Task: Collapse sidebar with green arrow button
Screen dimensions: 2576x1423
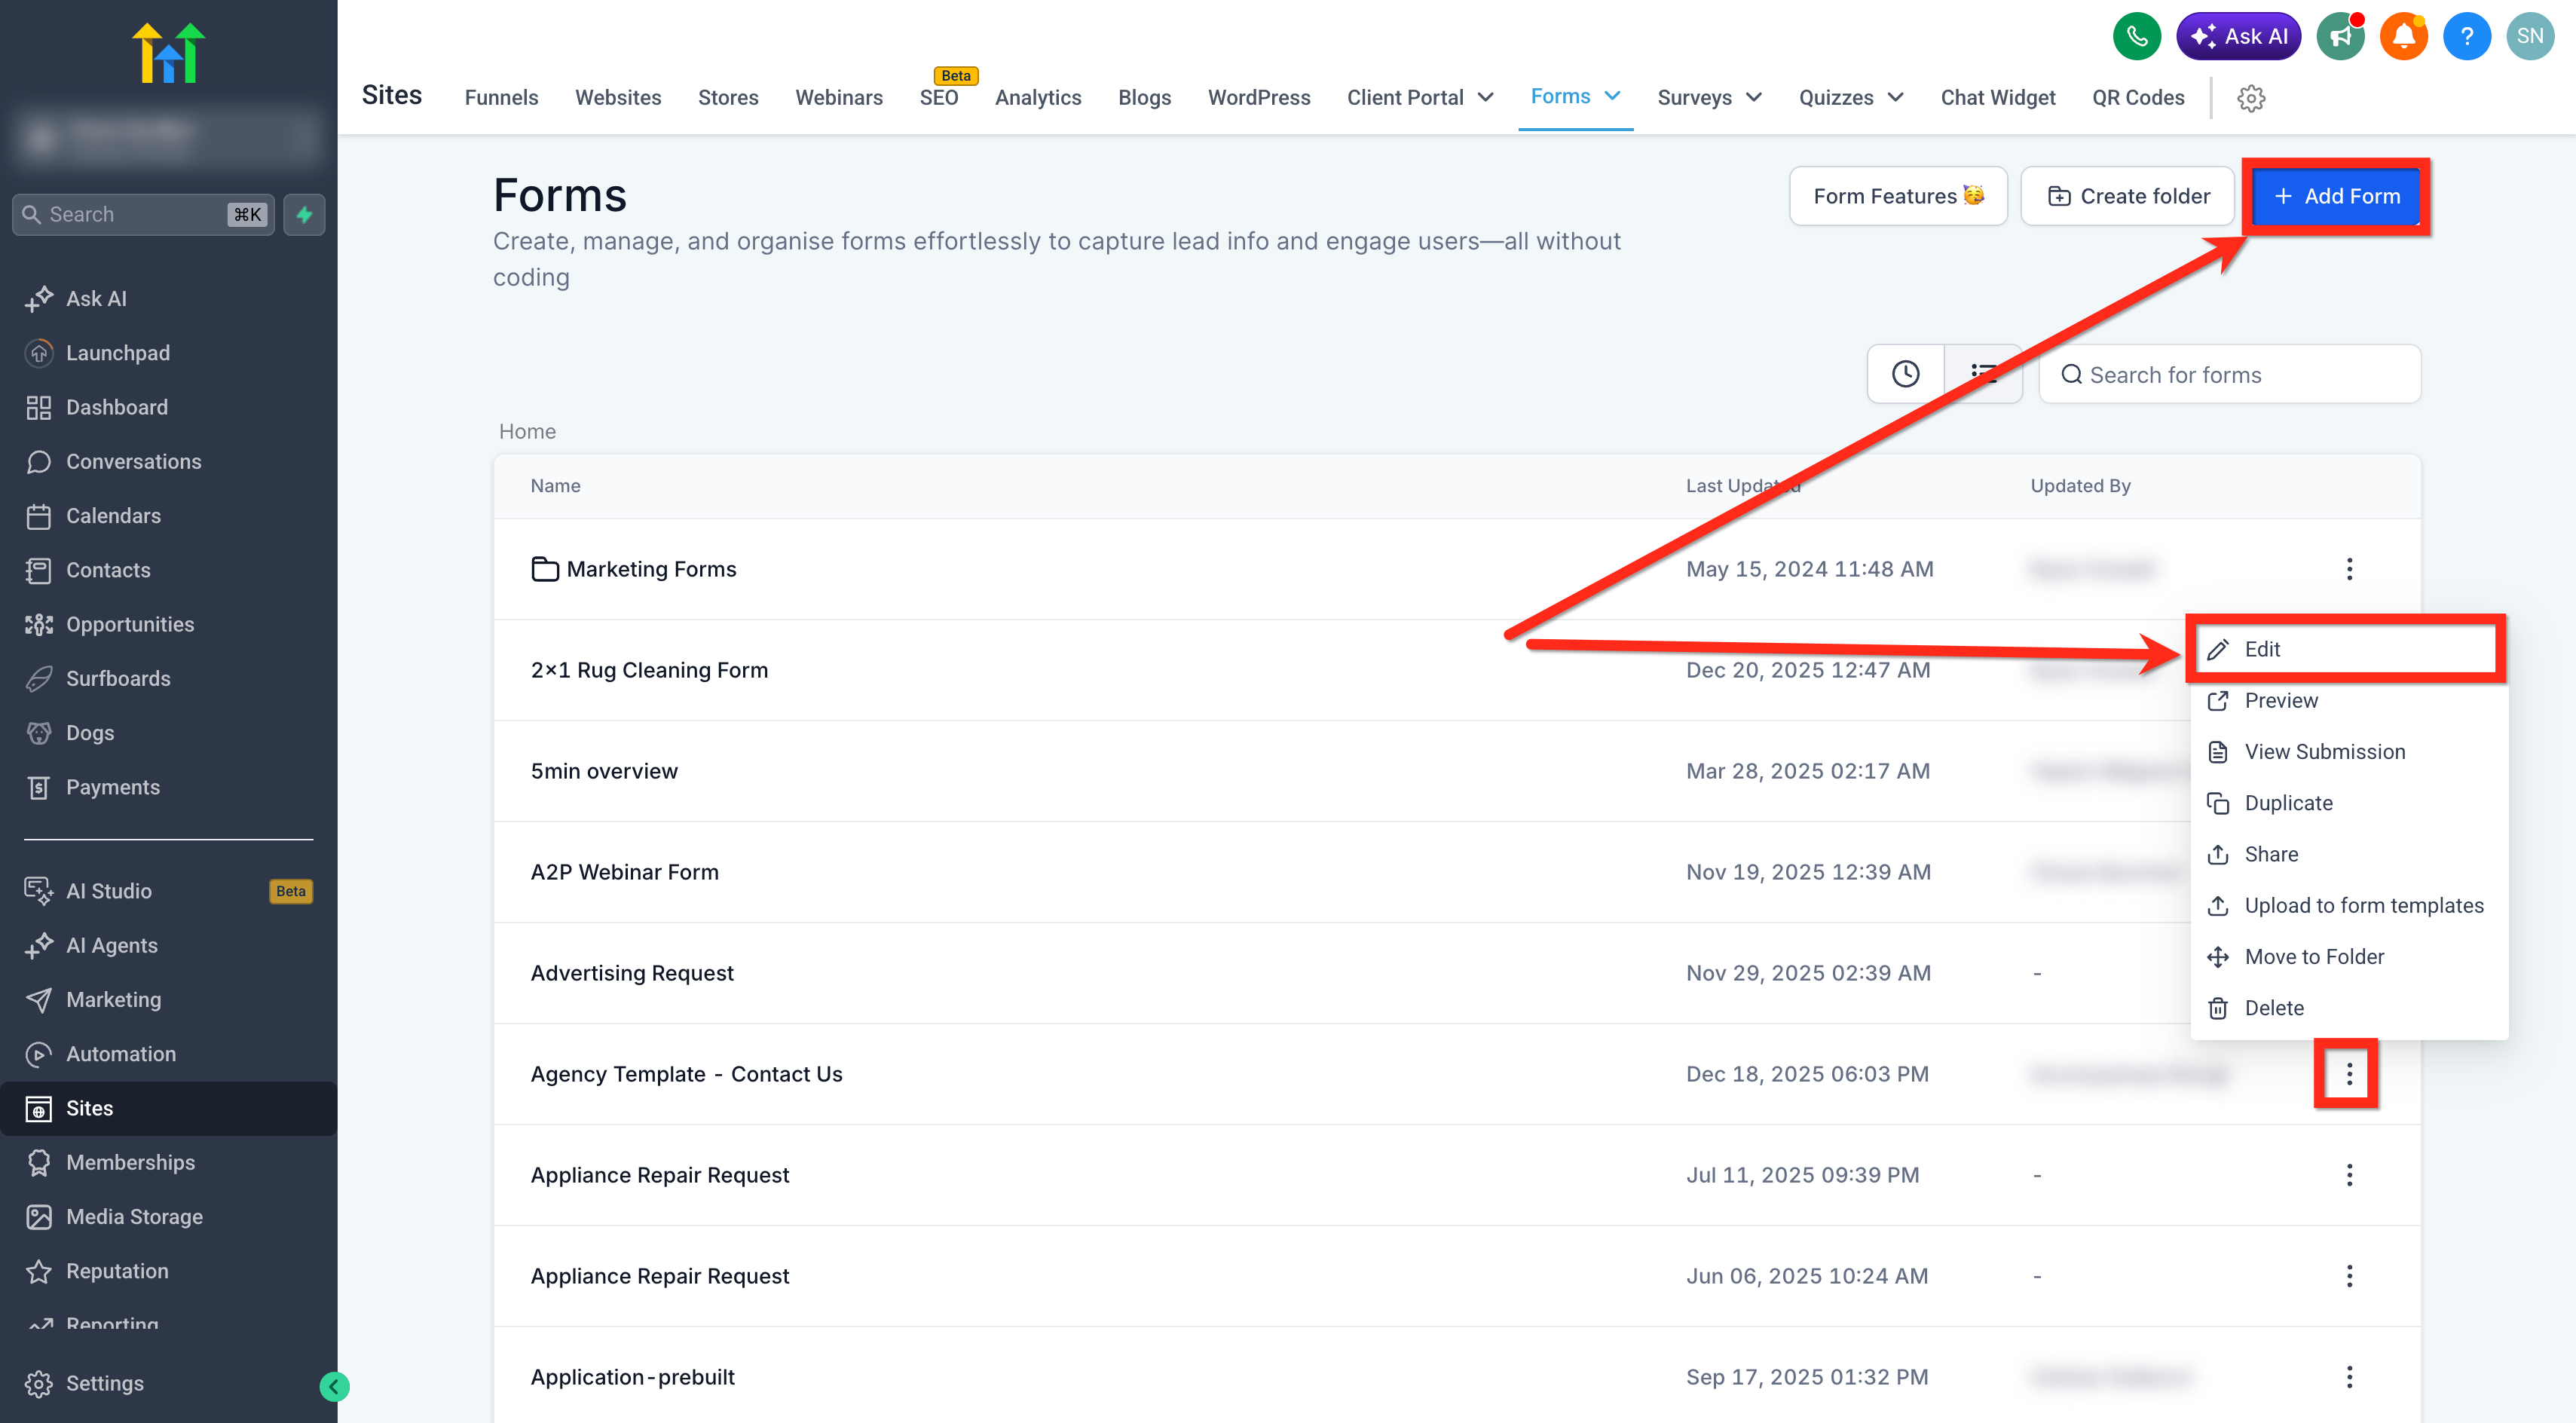Action: 334,1386
